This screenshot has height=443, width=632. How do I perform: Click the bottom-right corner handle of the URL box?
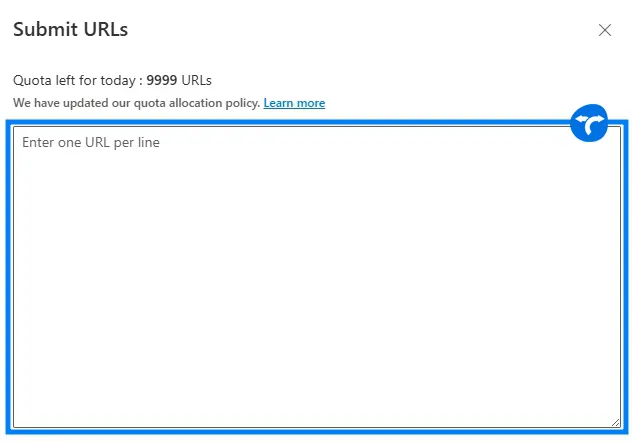pos(616,423)
